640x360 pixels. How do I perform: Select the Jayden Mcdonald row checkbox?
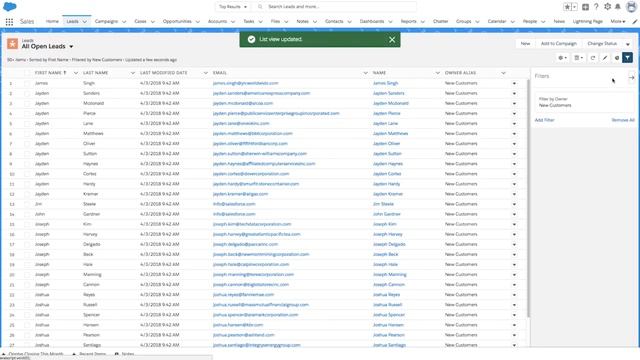27,104
